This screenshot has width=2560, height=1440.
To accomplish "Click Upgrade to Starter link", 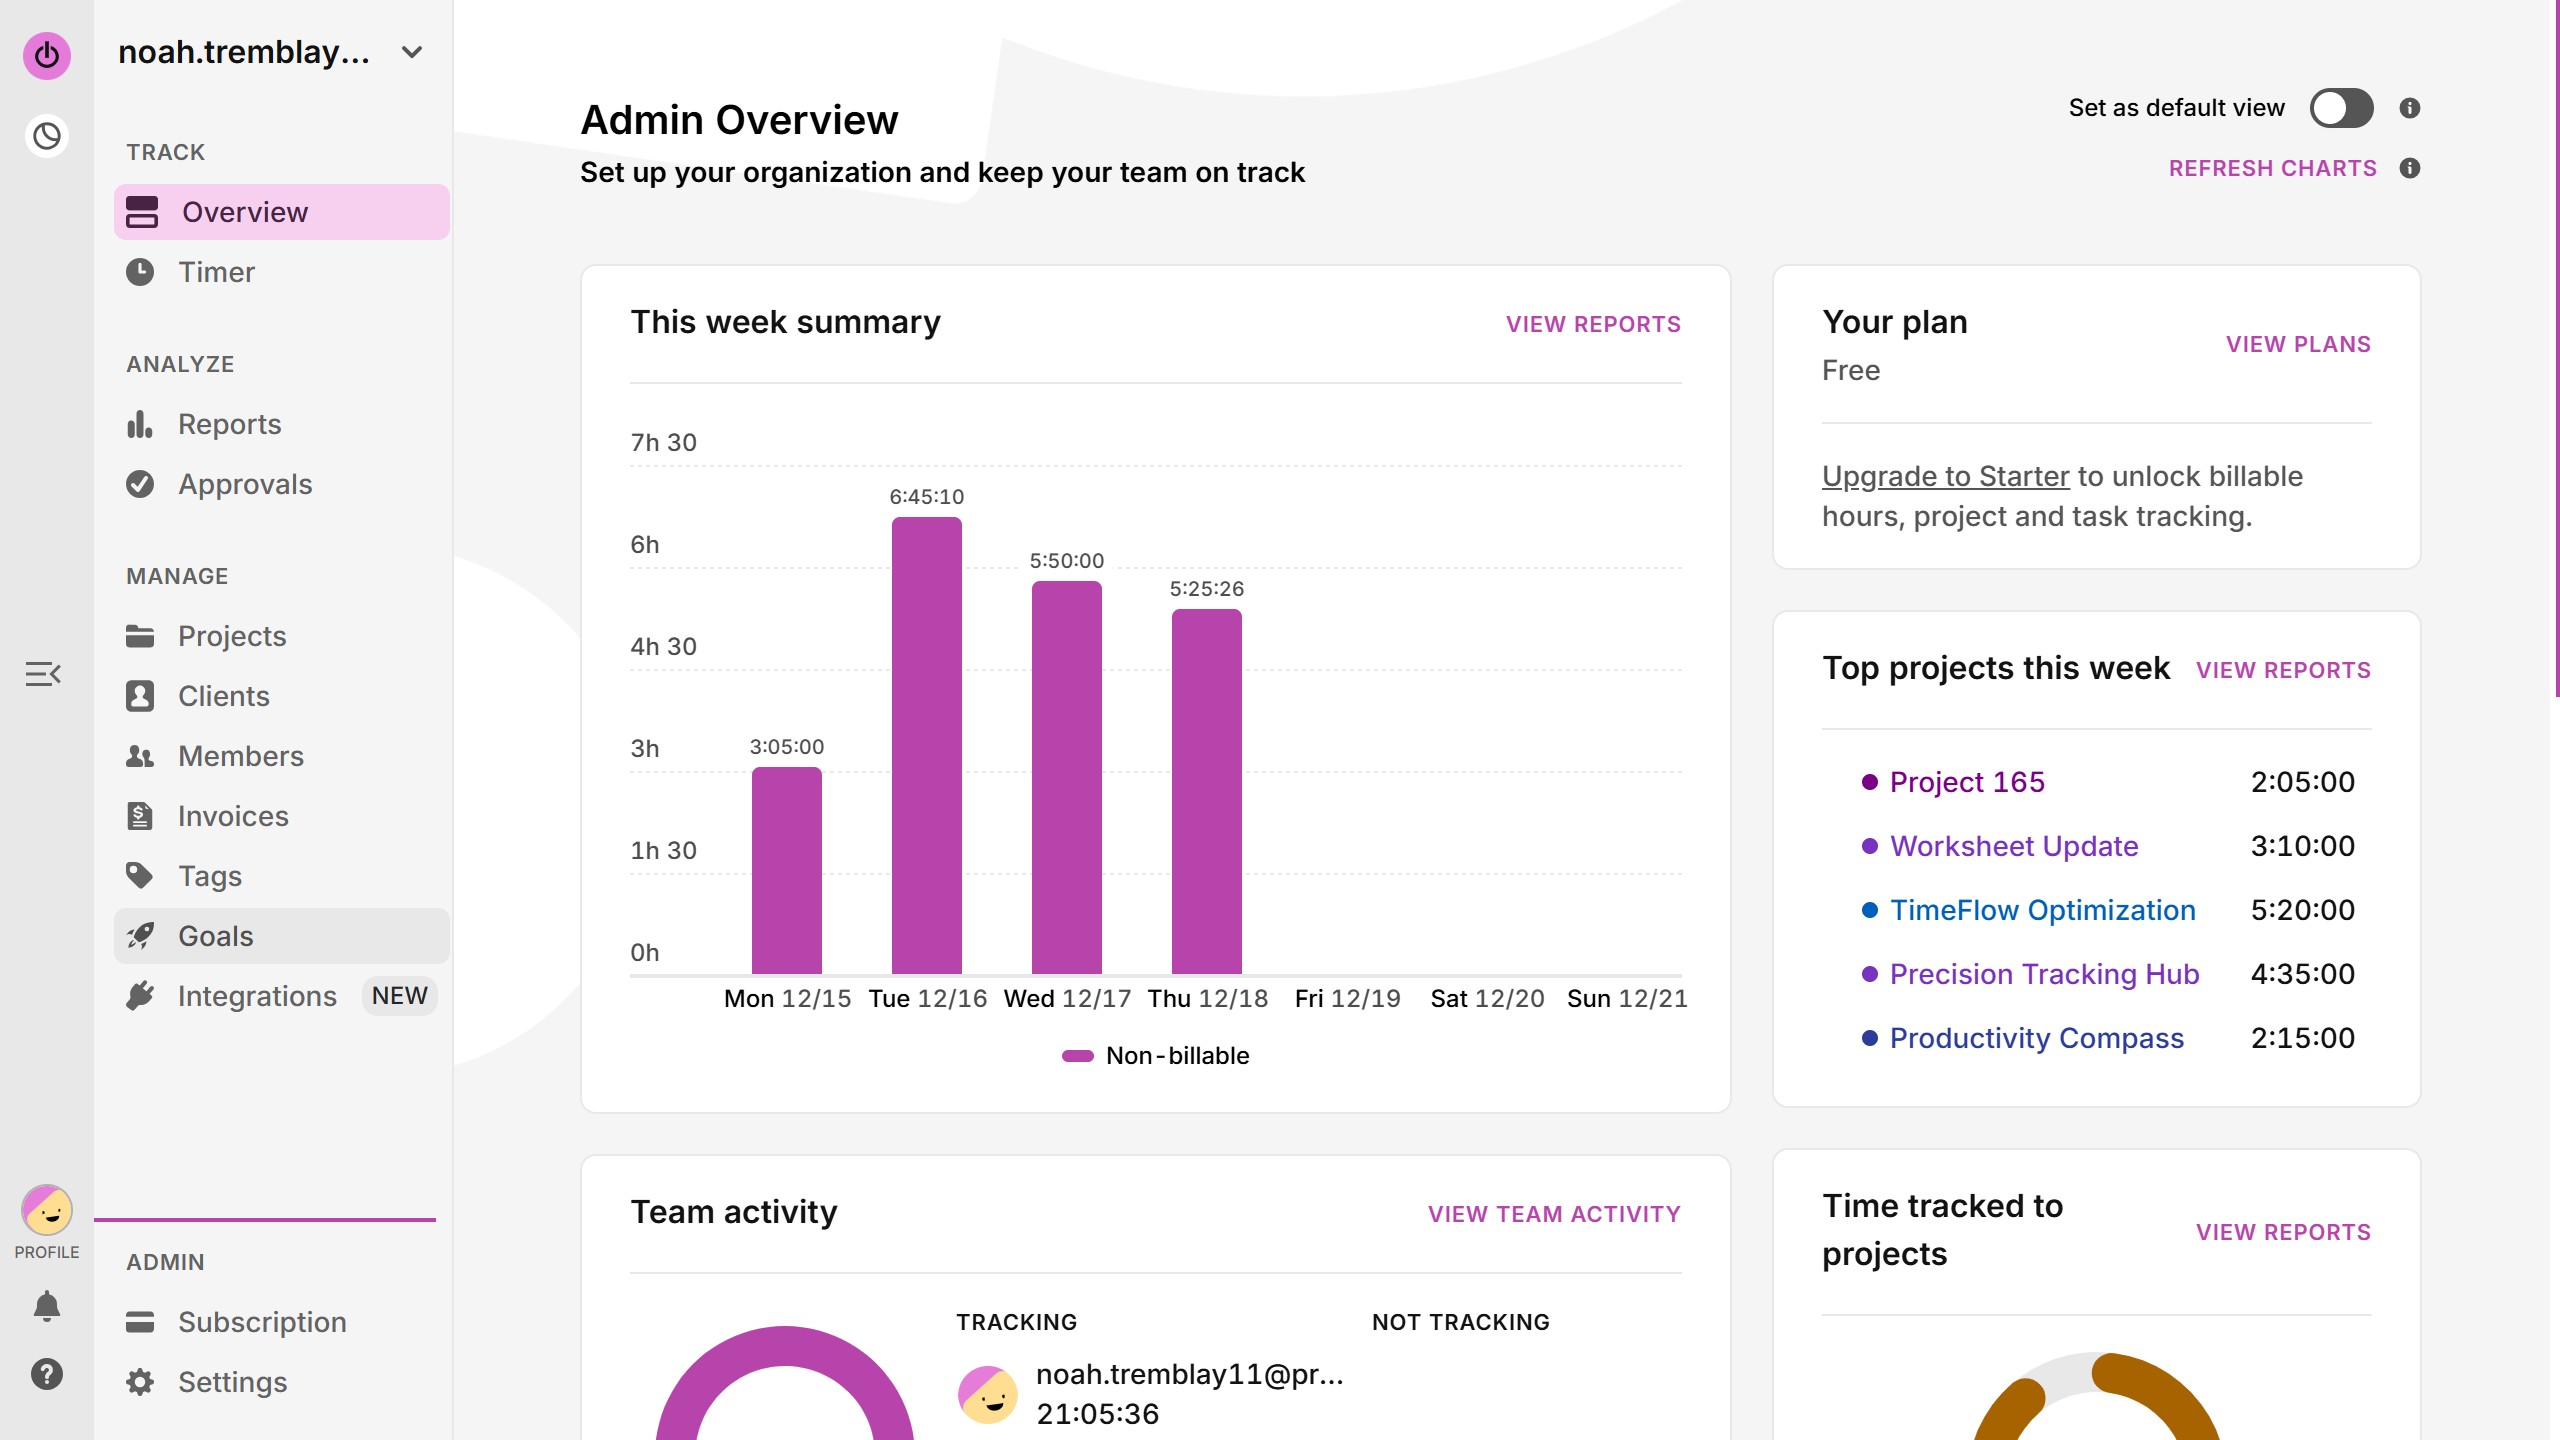I will click(x=1945, y=476).
